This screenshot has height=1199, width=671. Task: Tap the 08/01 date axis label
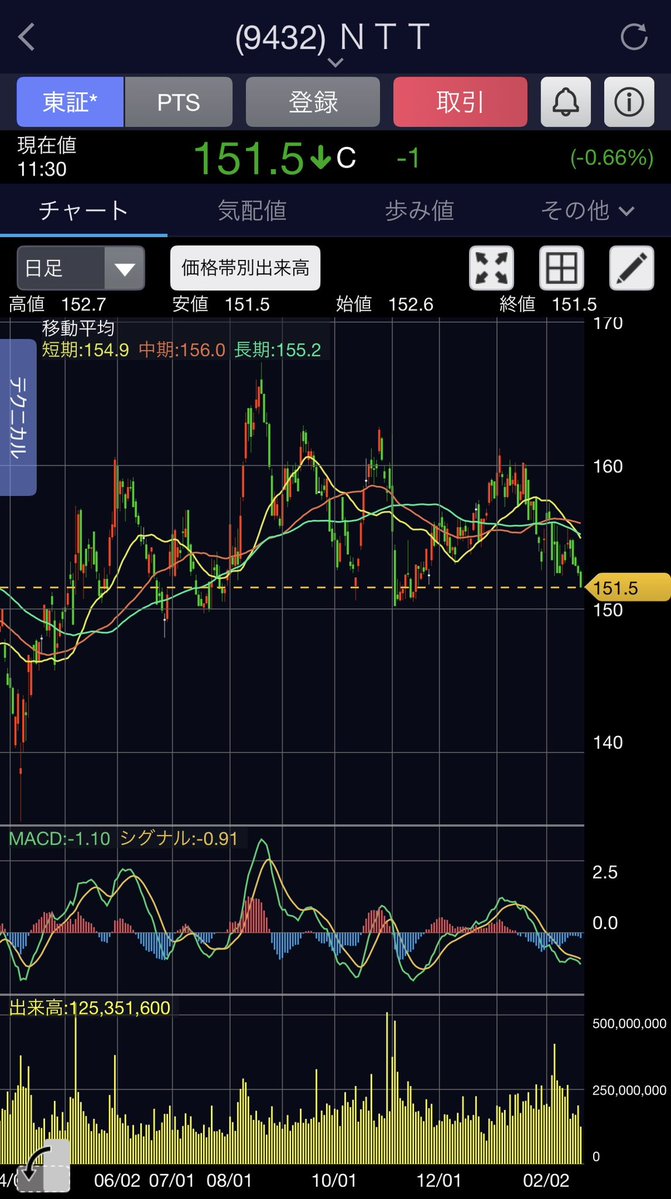tap(230, 1180)
